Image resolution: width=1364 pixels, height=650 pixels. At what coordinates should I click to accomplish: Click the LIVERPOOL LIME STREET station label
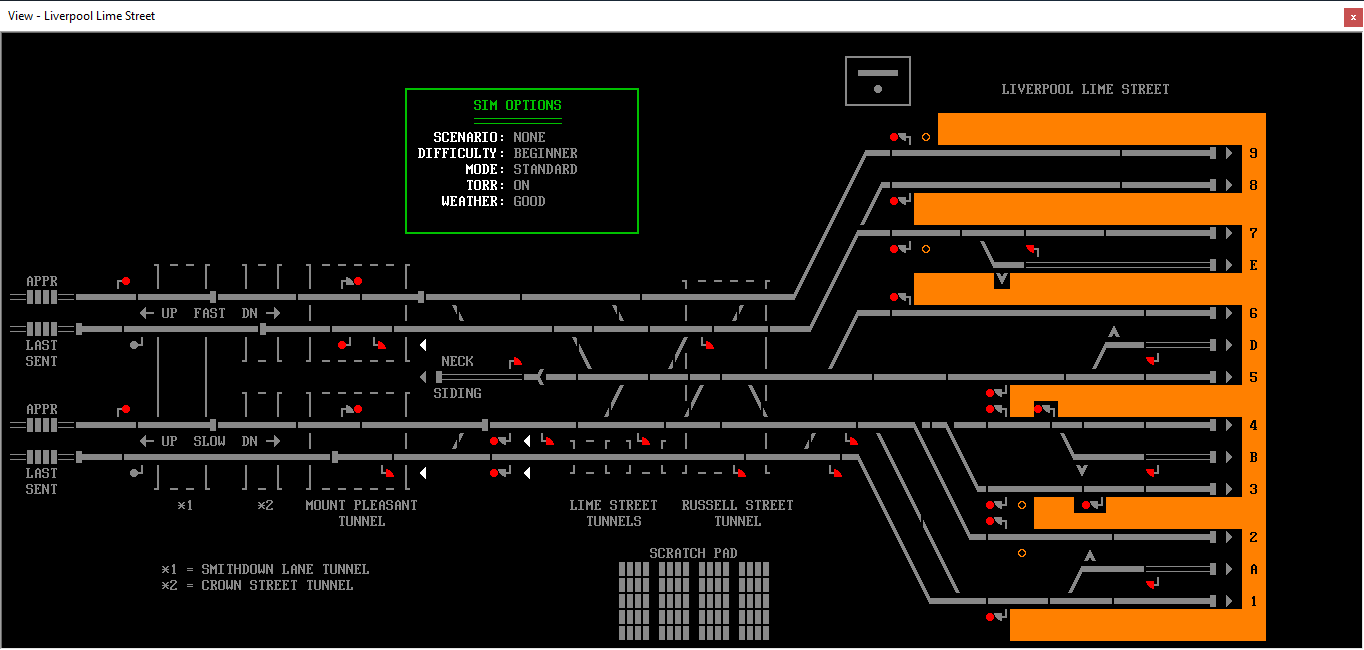coord(1085,89)
